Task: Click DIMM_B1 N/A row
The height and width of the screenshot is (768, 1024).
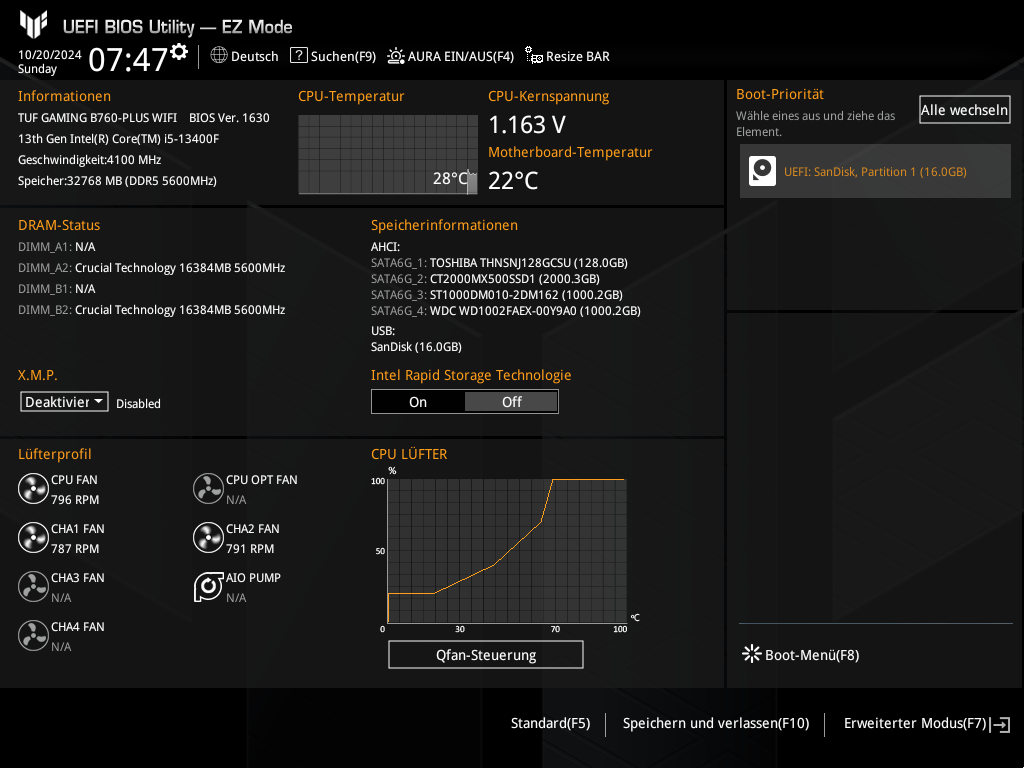Action: click(x=57, y=289)
